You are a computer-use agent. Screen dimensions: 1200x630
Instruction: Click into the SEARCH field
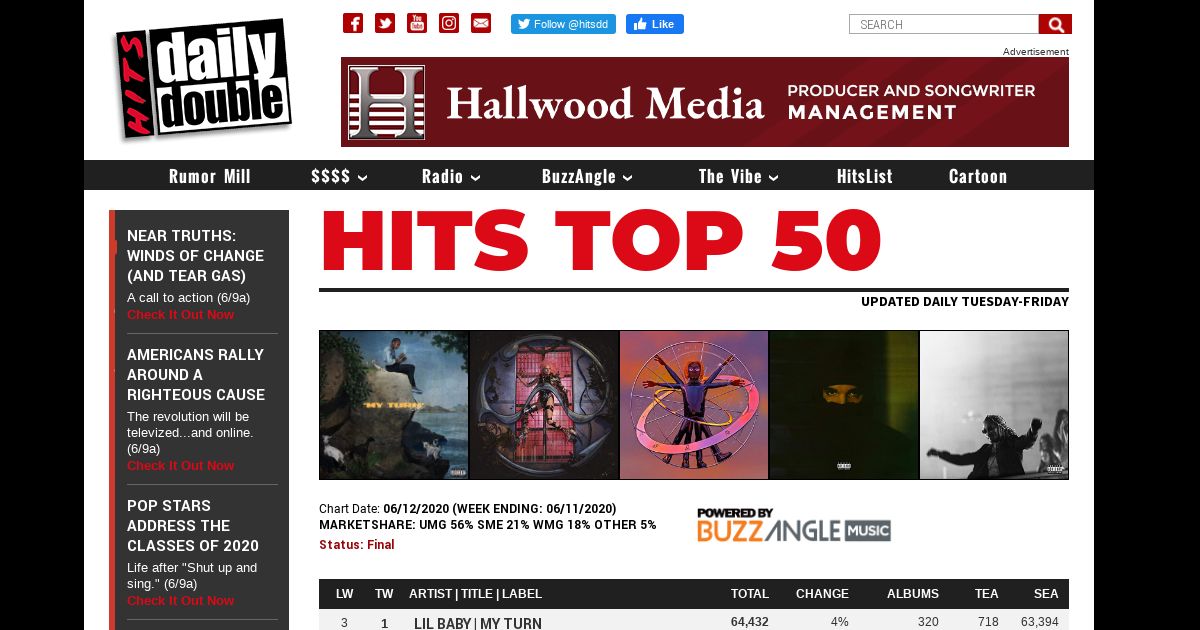[x=944, y=24]
